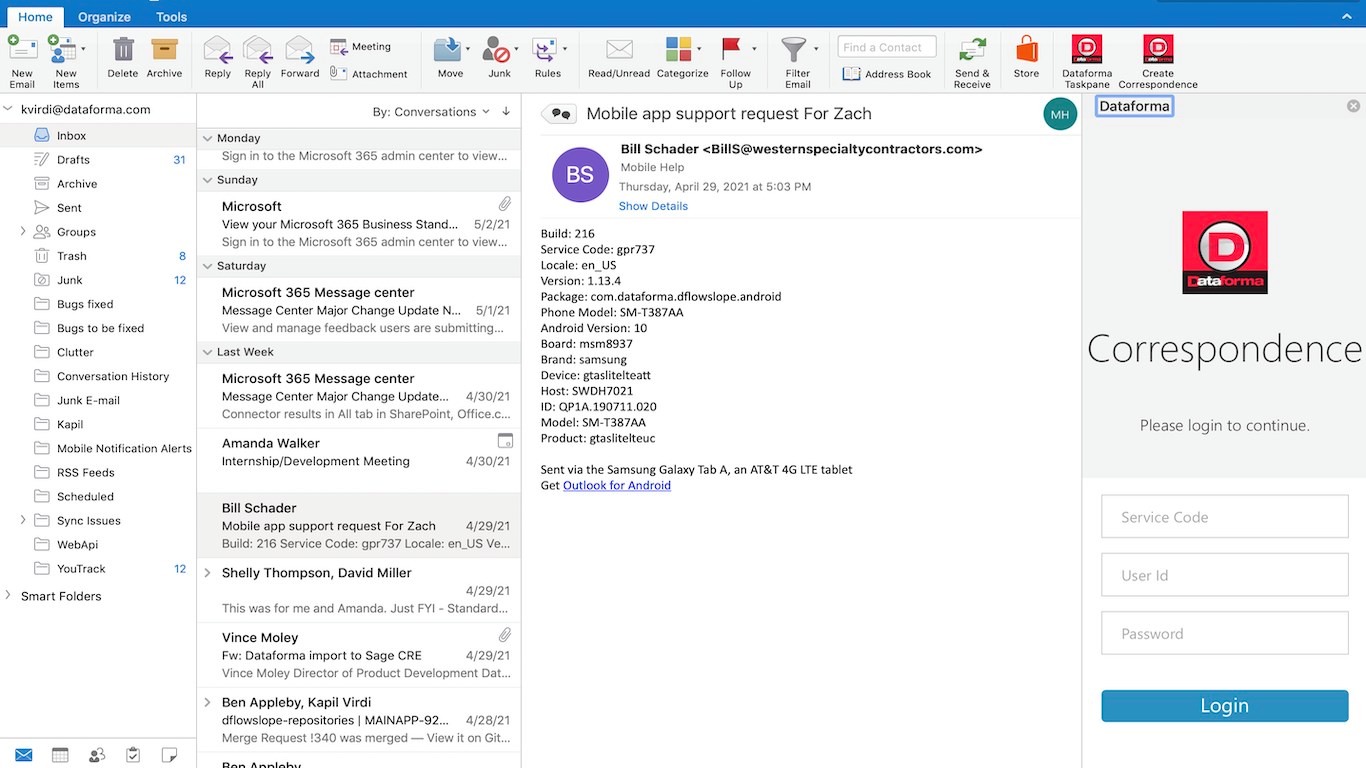Open the Store add-ins
Screen dimensions: 1366x768
(1026, 58)
